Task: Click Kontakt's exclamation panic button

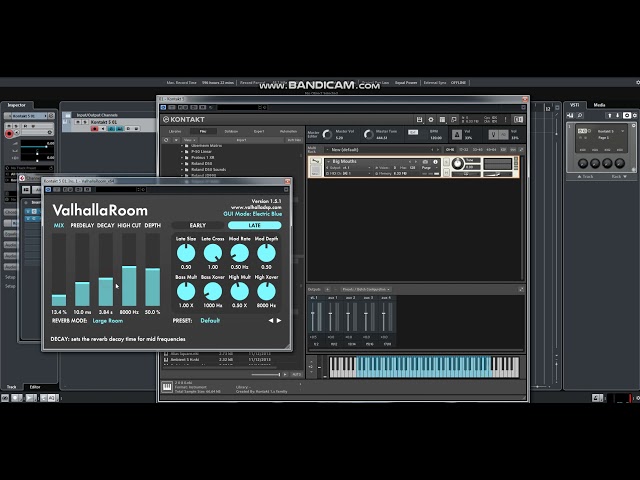Action: coord(505,120)
